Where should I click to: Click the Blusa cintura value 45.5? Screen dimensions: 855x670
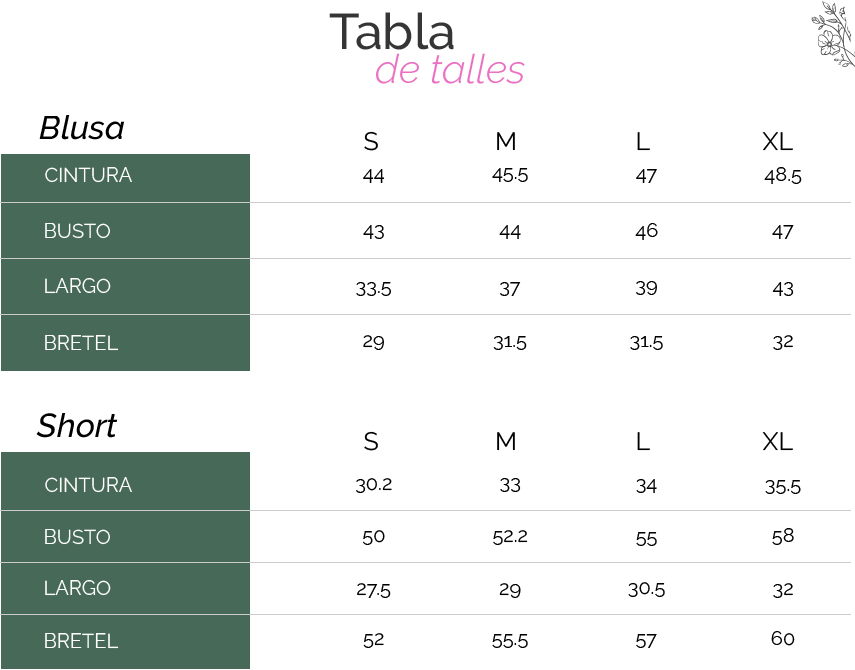pyautogui.click(x=510, y=176)
